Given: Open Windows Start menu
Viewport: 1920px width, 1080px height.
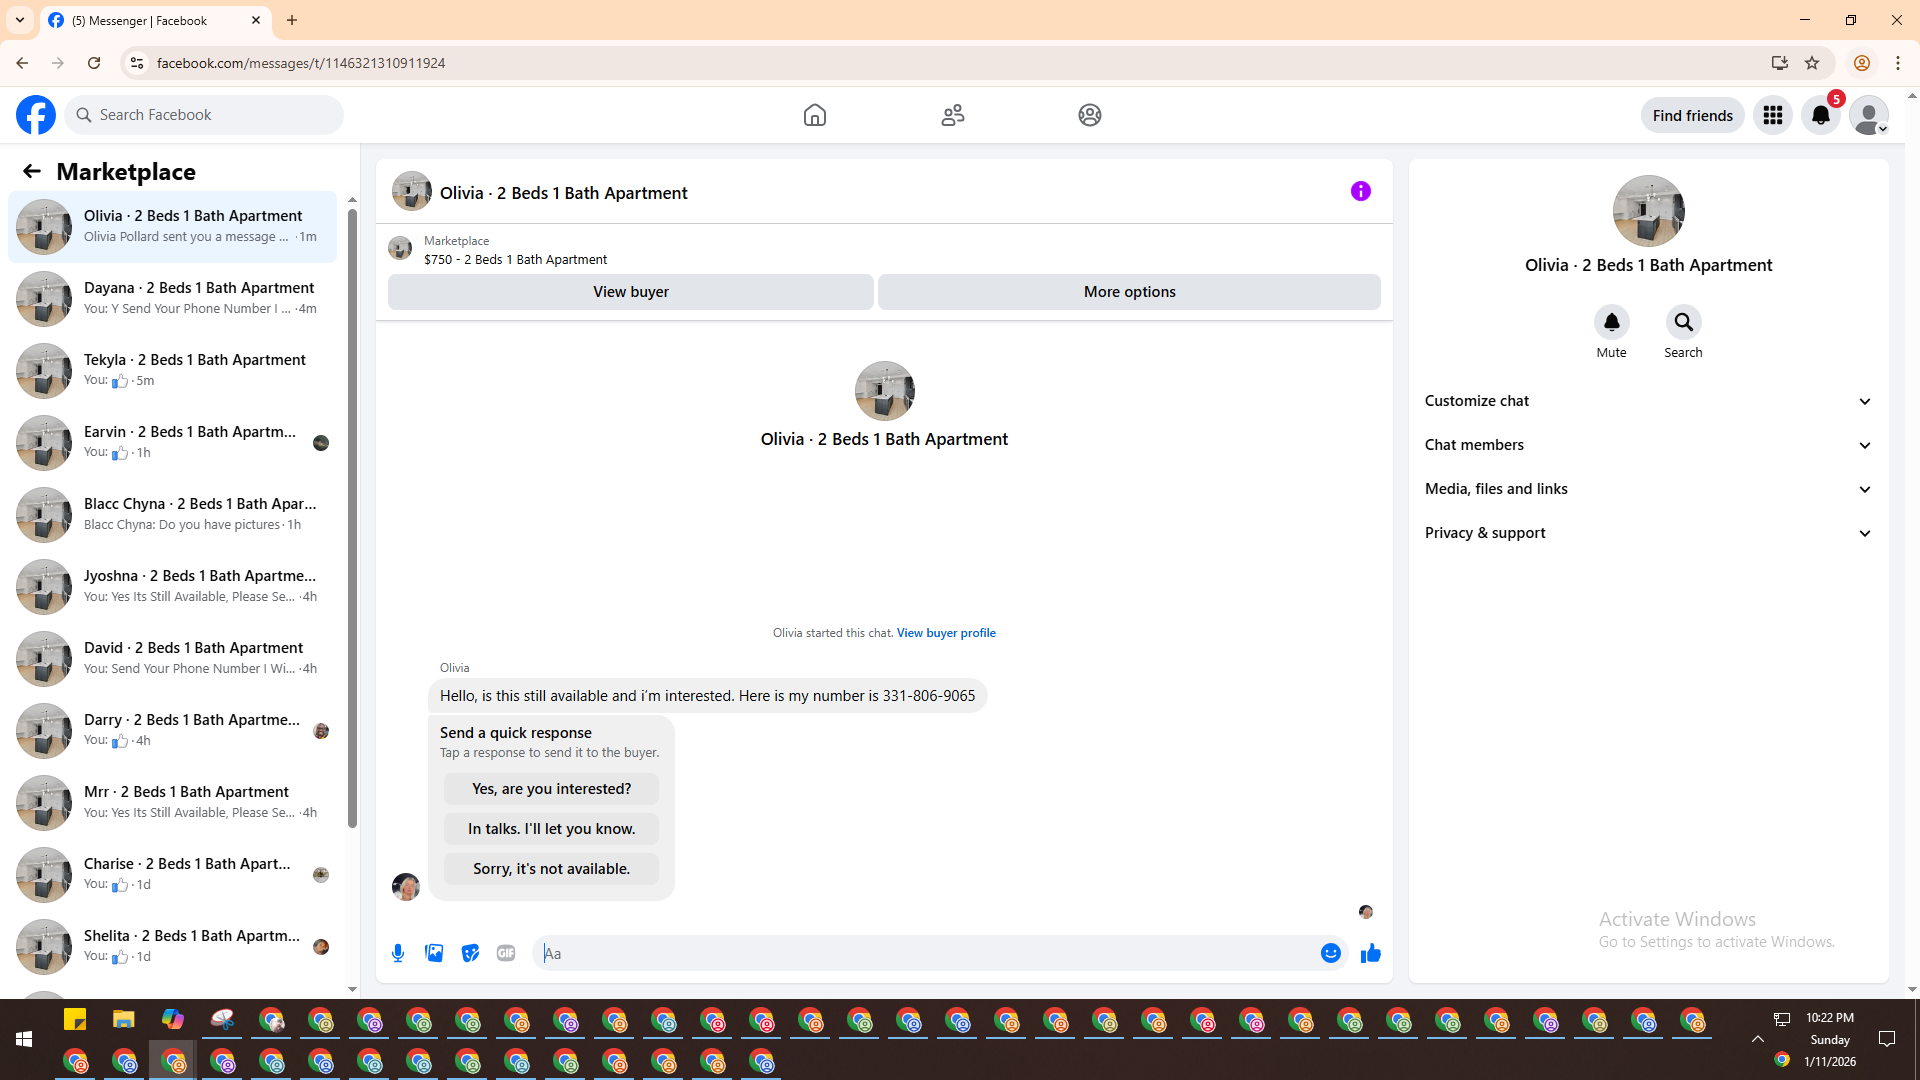Looking at the screenshot, I should tap(24, 1039).
